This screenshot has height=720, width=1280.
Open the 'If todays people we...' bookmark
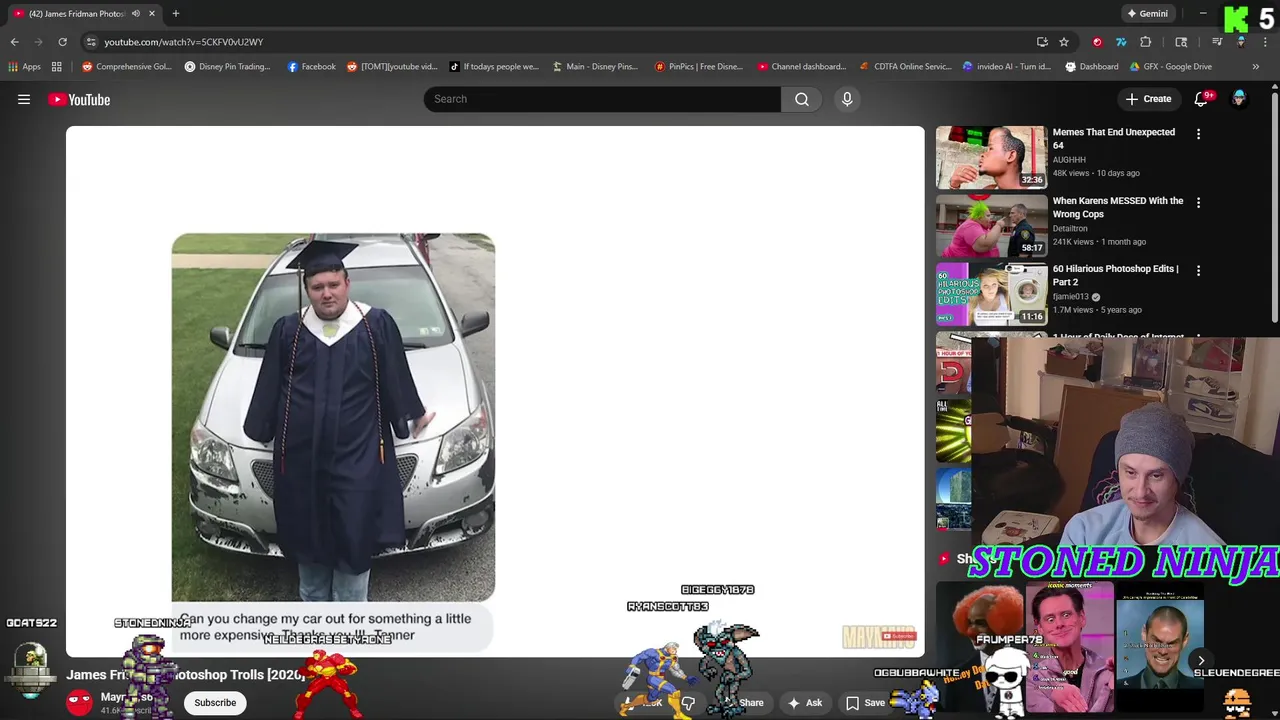point(493,67)
